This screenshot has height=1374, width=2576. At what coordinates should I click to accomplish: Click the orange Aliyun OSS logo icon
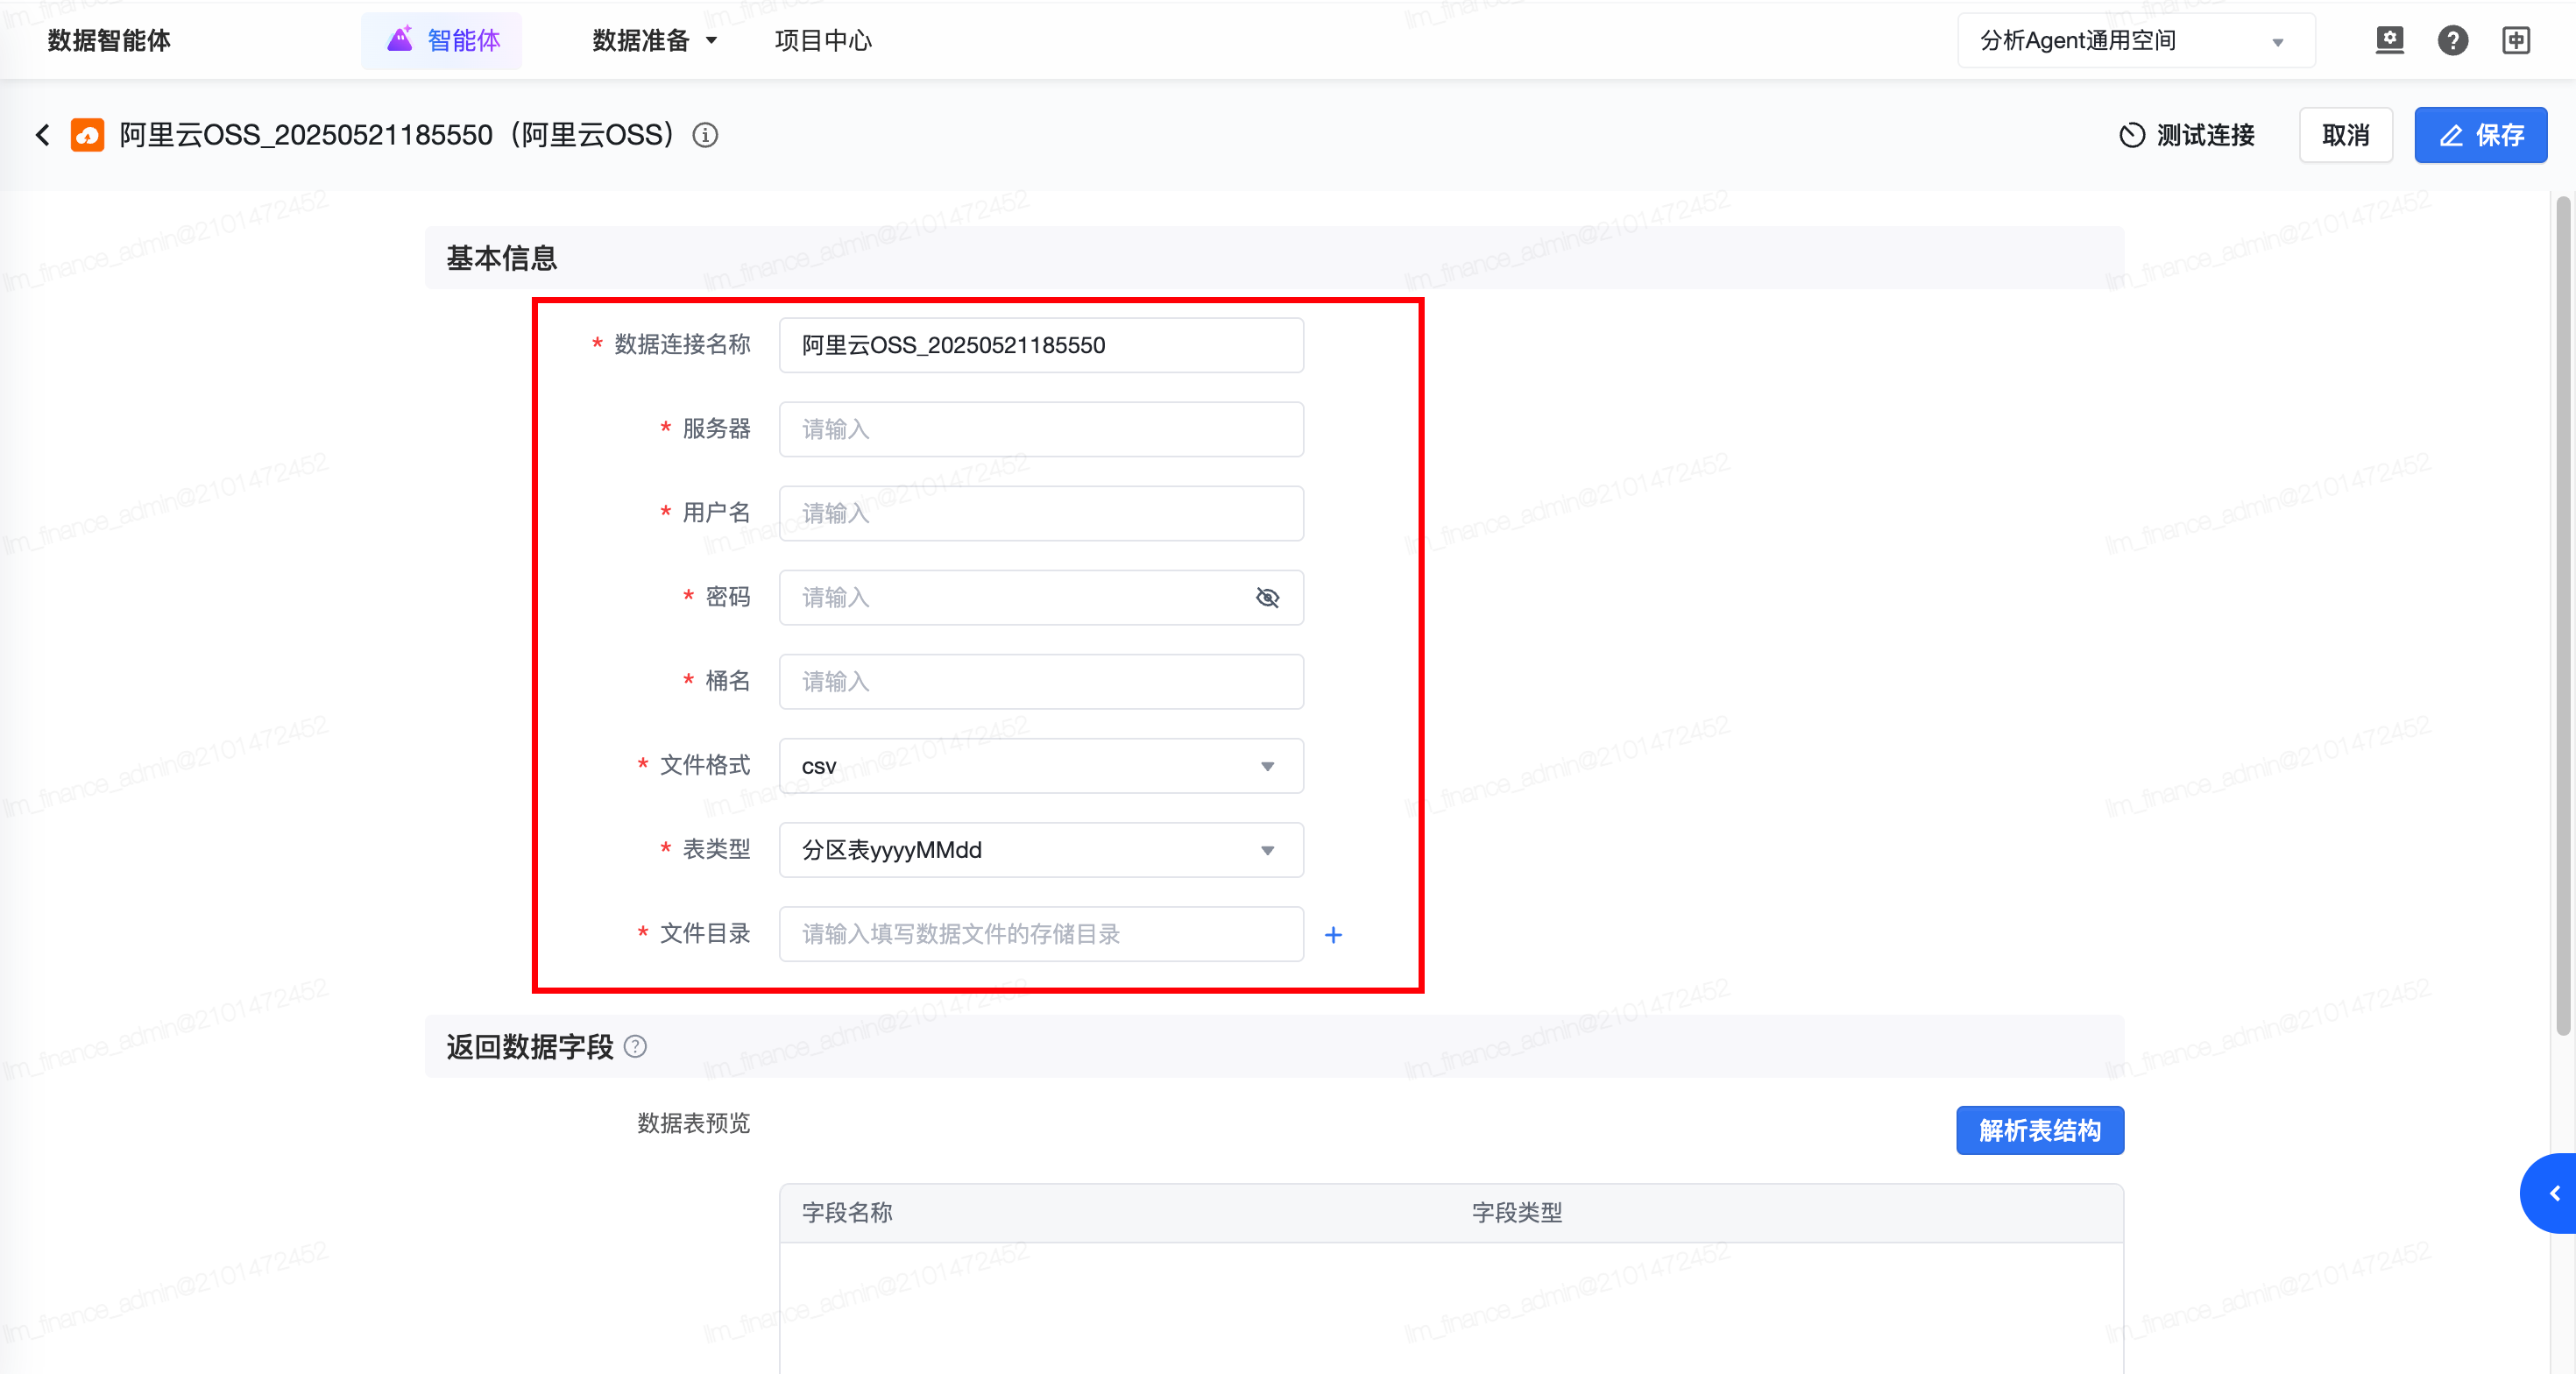click(87, 135)
